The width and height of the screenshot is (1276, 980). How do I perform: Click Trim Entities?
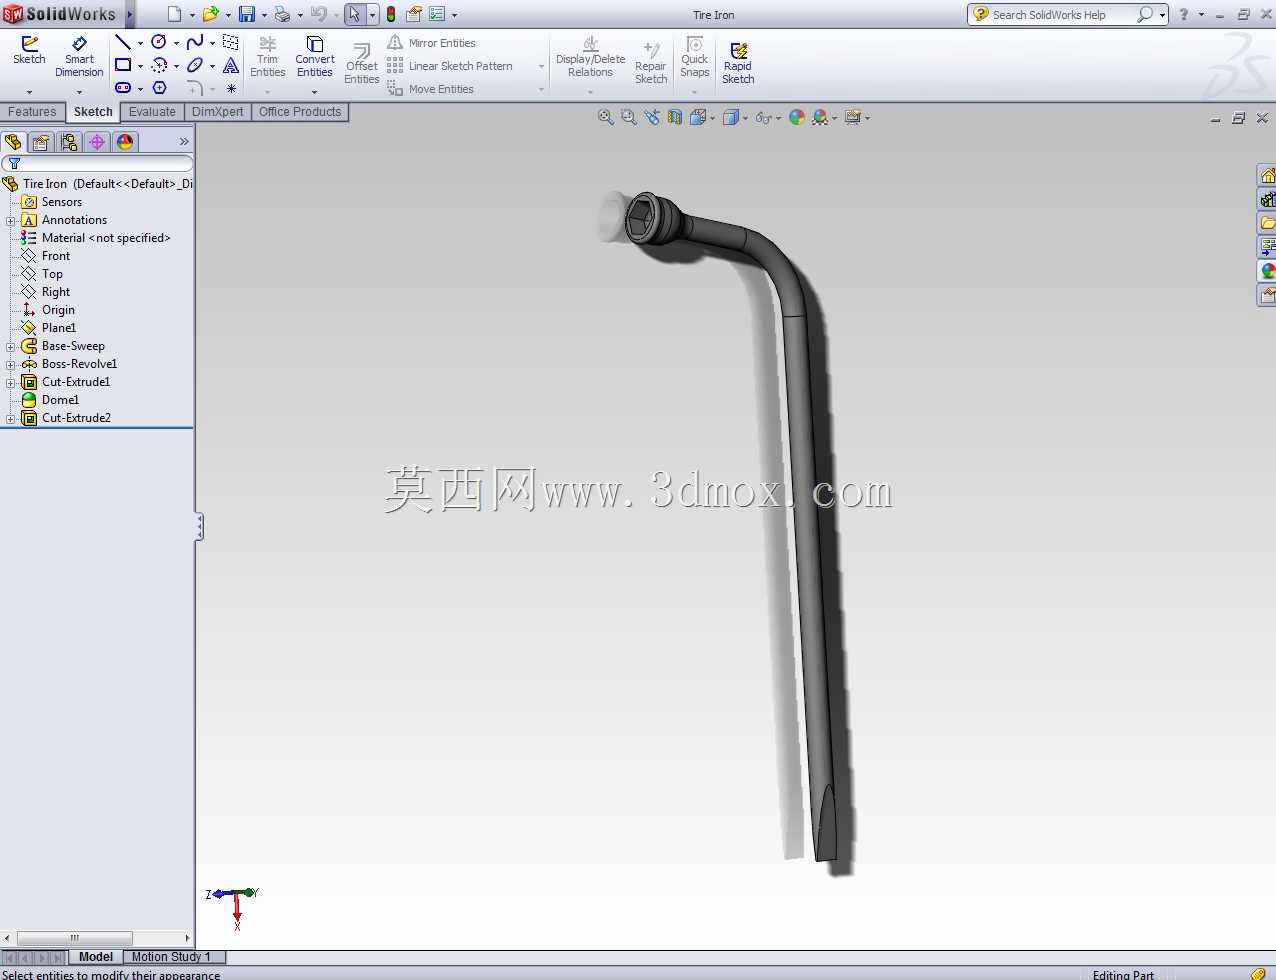[267, 57]
